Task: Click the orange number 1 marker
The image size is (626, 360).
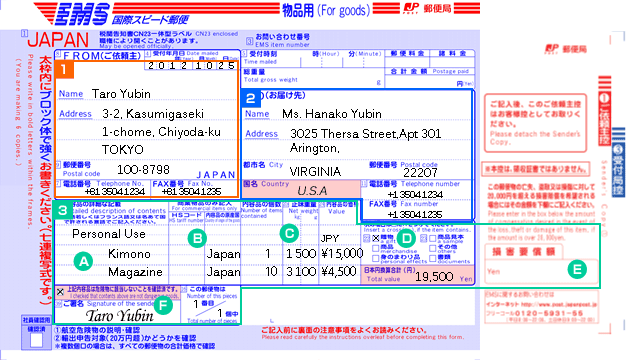Action: click(x=64, y=69)
